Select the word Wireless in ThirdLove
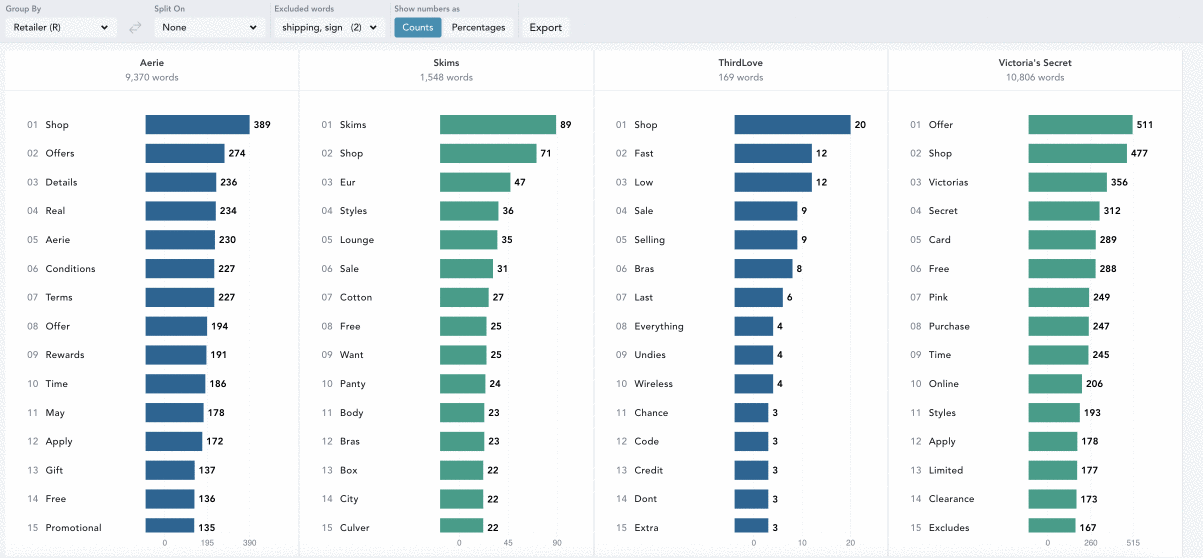Image resolution: width=1203 pixels, height=558 pixels. pos(653,384)
